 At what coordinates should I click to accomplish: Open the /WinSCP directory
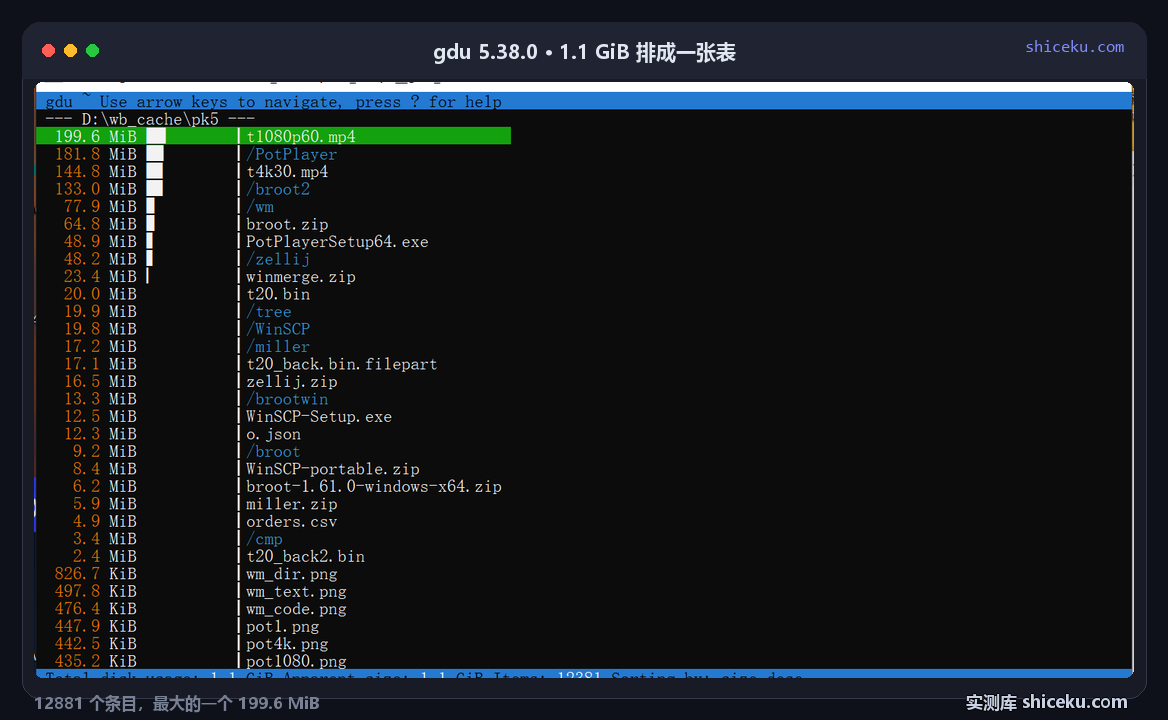(x=278, y=329)
